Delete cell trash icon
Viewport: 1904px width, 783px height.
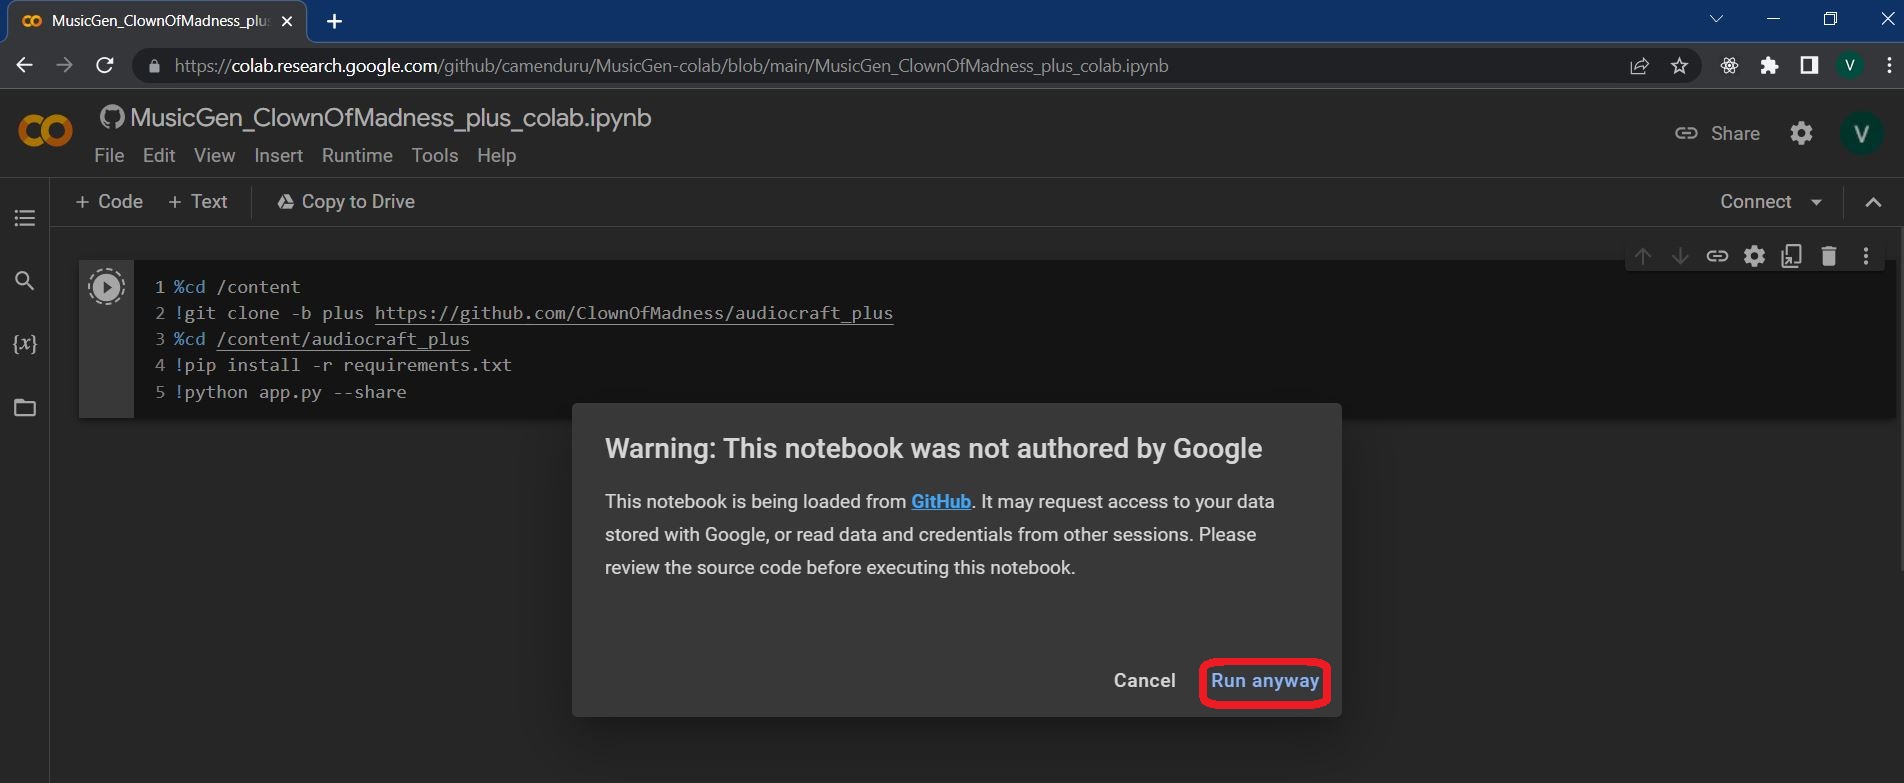(x=1829, y=256)
